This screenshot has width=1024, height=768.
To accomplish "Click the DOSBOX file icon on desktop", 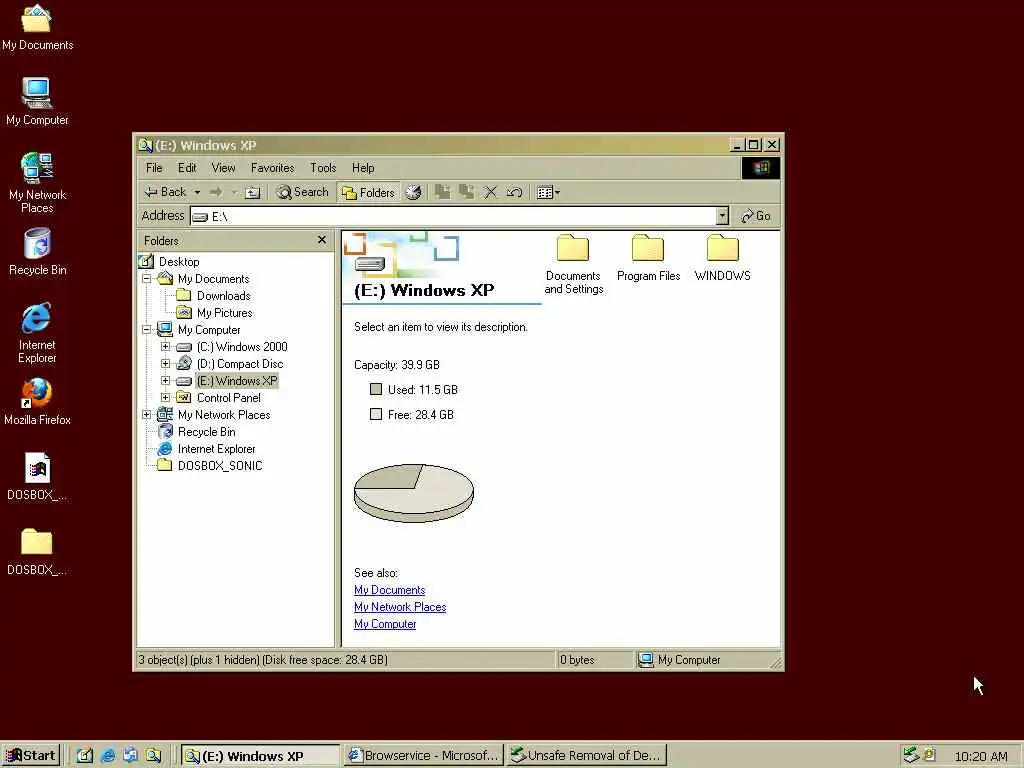I will pyautogui.click(x=37, y=477).
